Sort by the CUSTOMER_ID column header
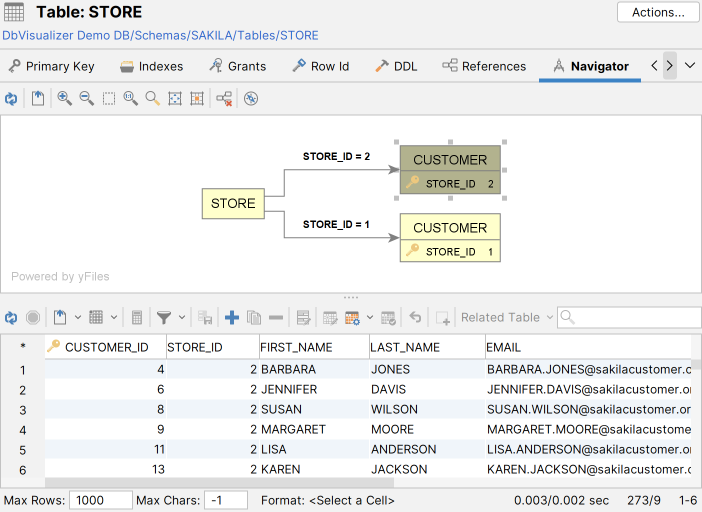 pyautogui.click(x=106, y=347)
